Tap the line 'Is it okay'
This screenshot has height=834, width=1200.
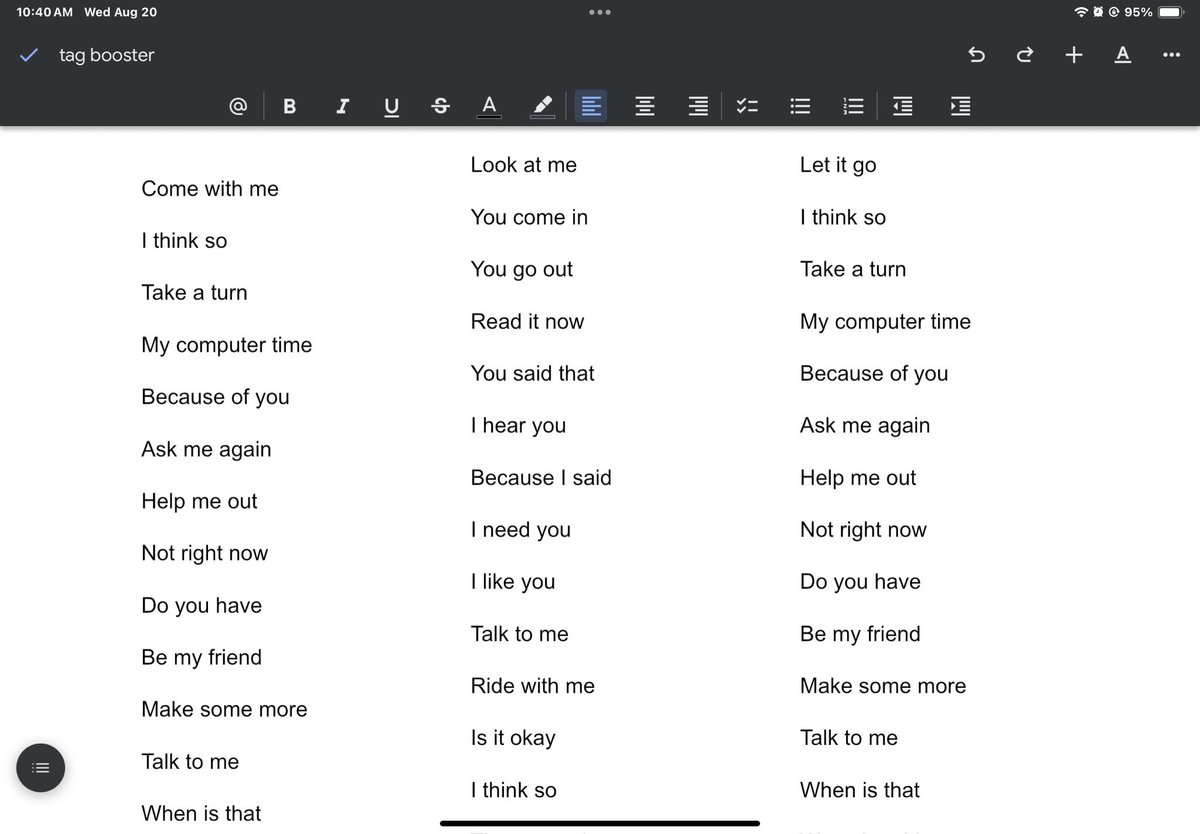tap(513, 738)
